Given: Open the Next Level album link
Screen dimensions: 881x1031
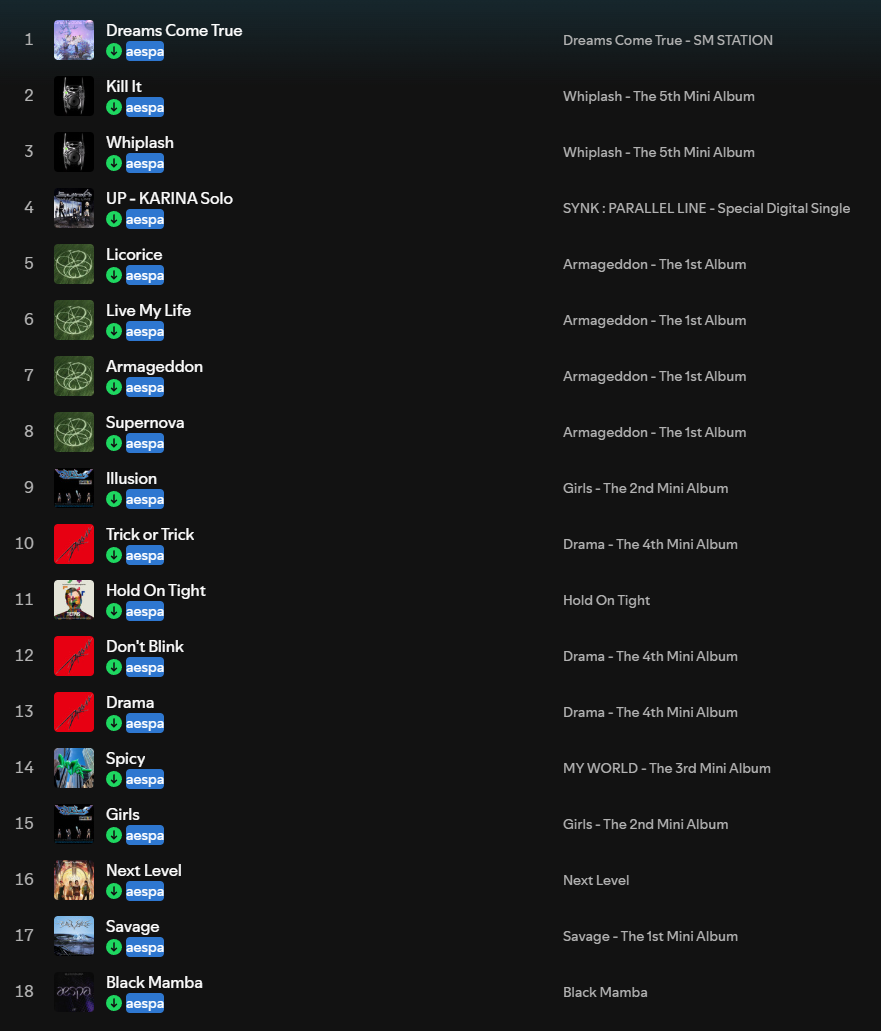Looking at the screenshot, I should click(x=596, y=880).
